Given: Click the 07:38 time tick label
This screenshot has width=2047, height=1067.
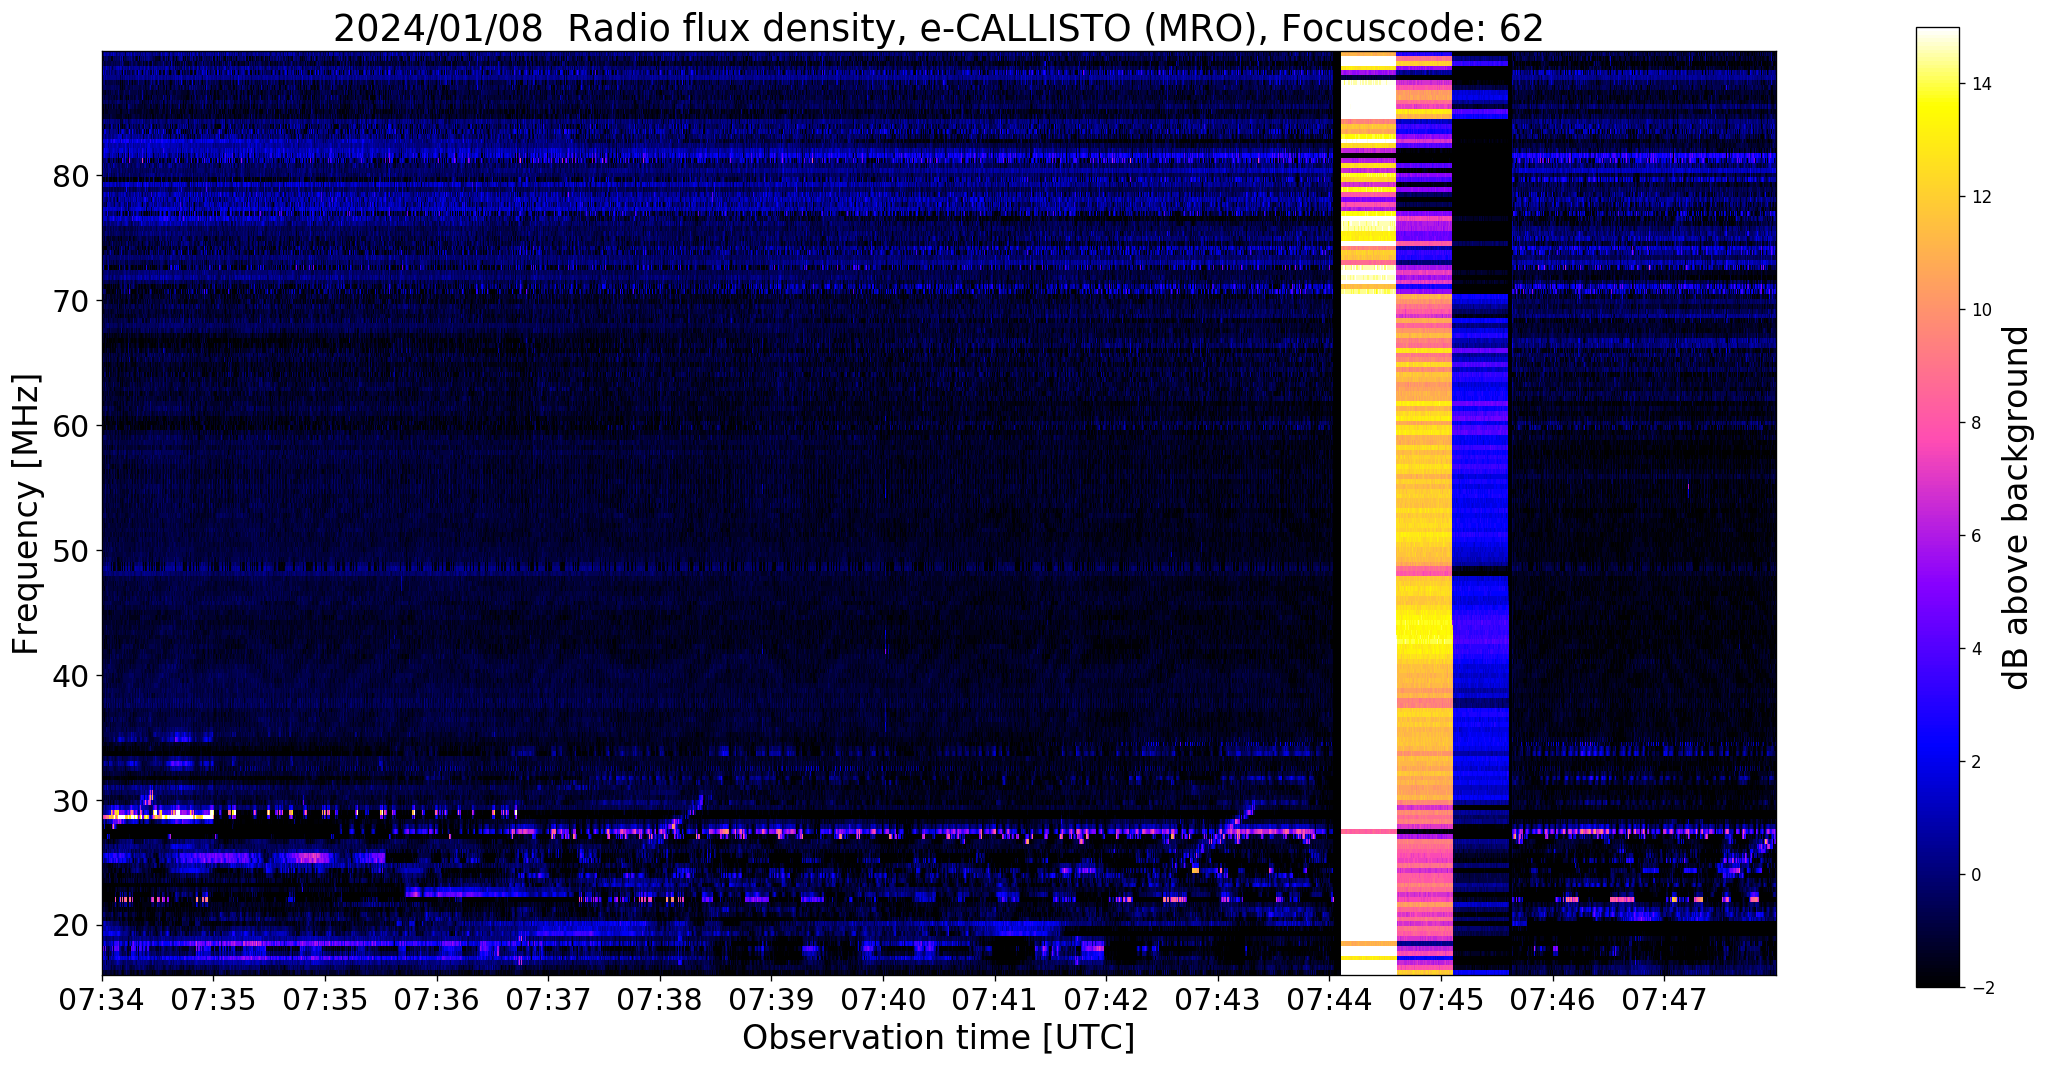Looking at the screenshot, I should click(660, 999).
